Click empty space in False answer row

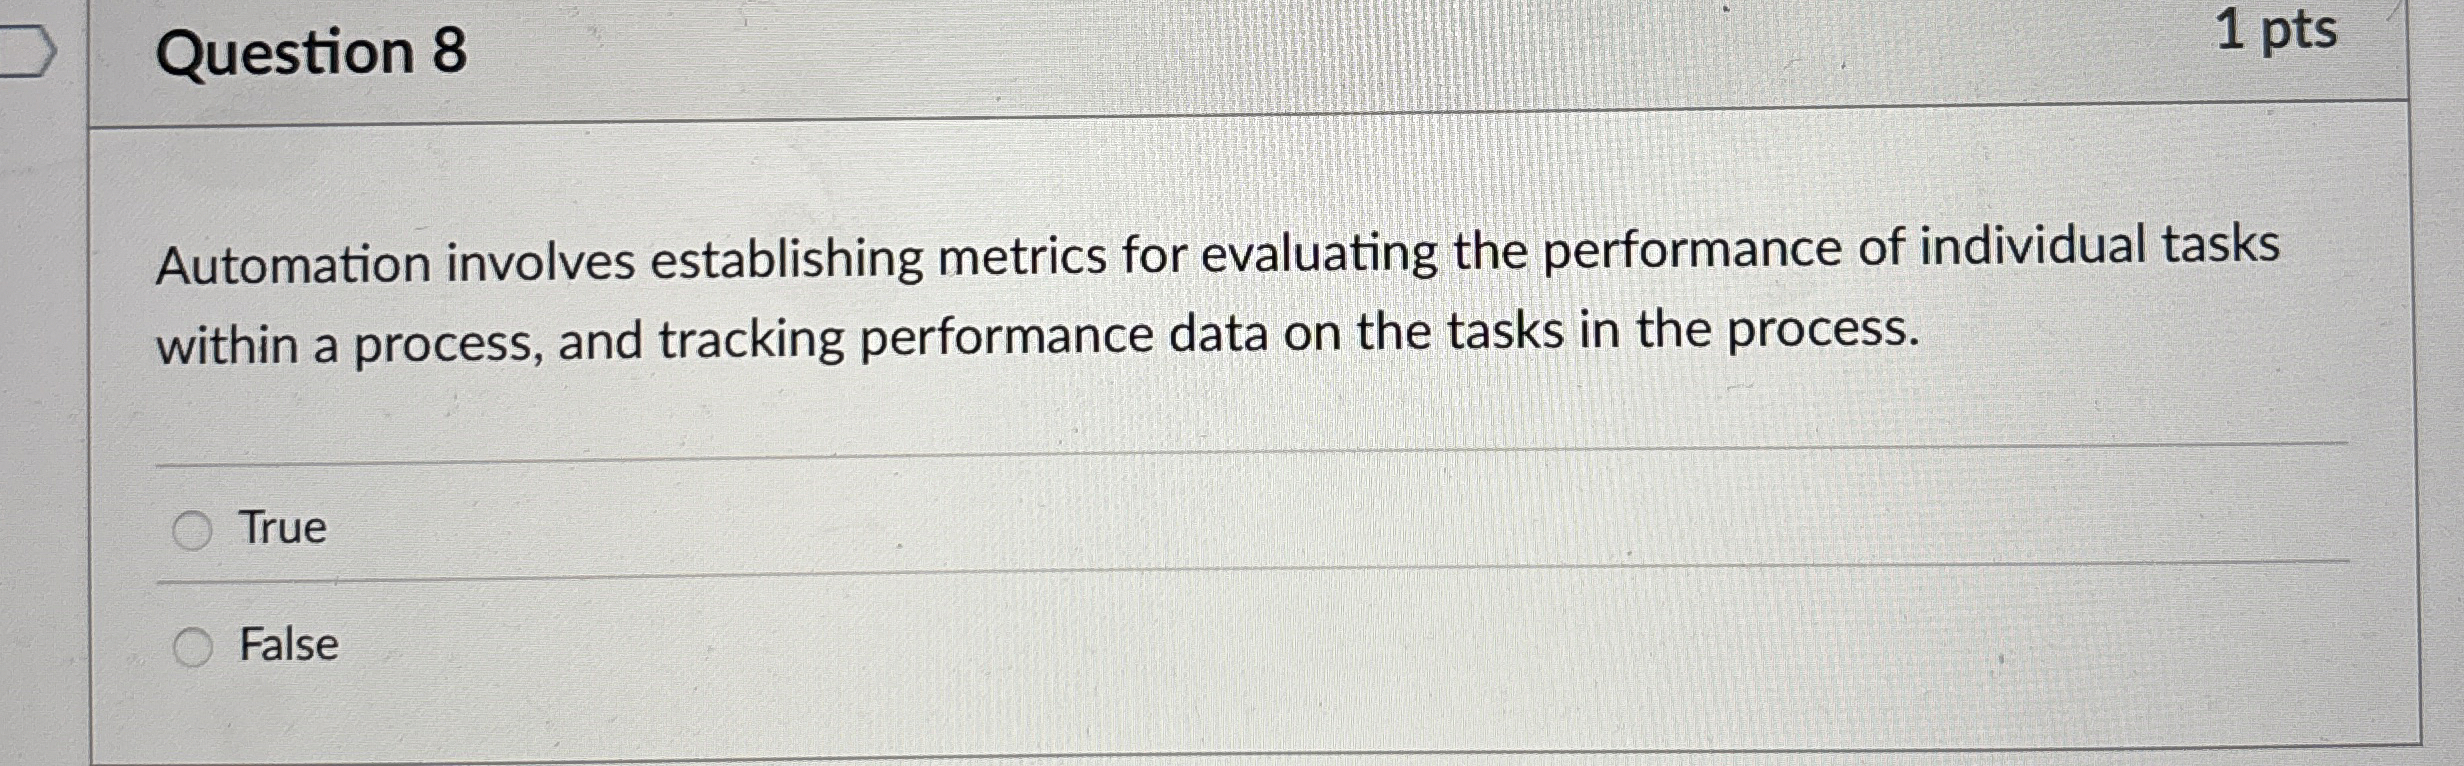[x=1300, y=640]
